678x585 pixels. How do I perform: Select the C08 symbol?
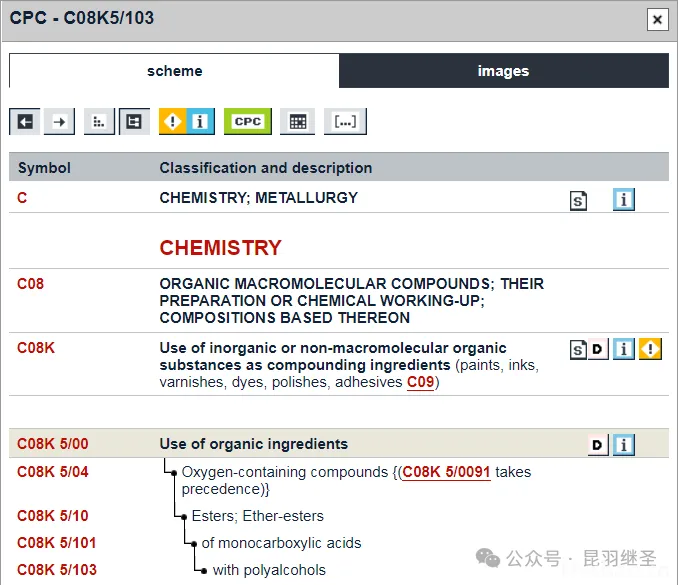point(31,284)
